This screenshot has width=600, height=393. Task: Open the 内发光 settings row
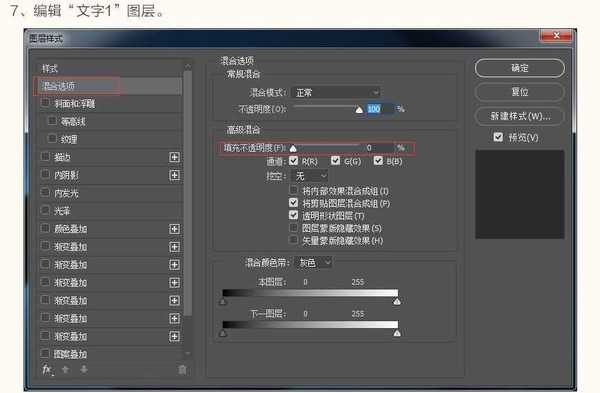click(111, 193)
